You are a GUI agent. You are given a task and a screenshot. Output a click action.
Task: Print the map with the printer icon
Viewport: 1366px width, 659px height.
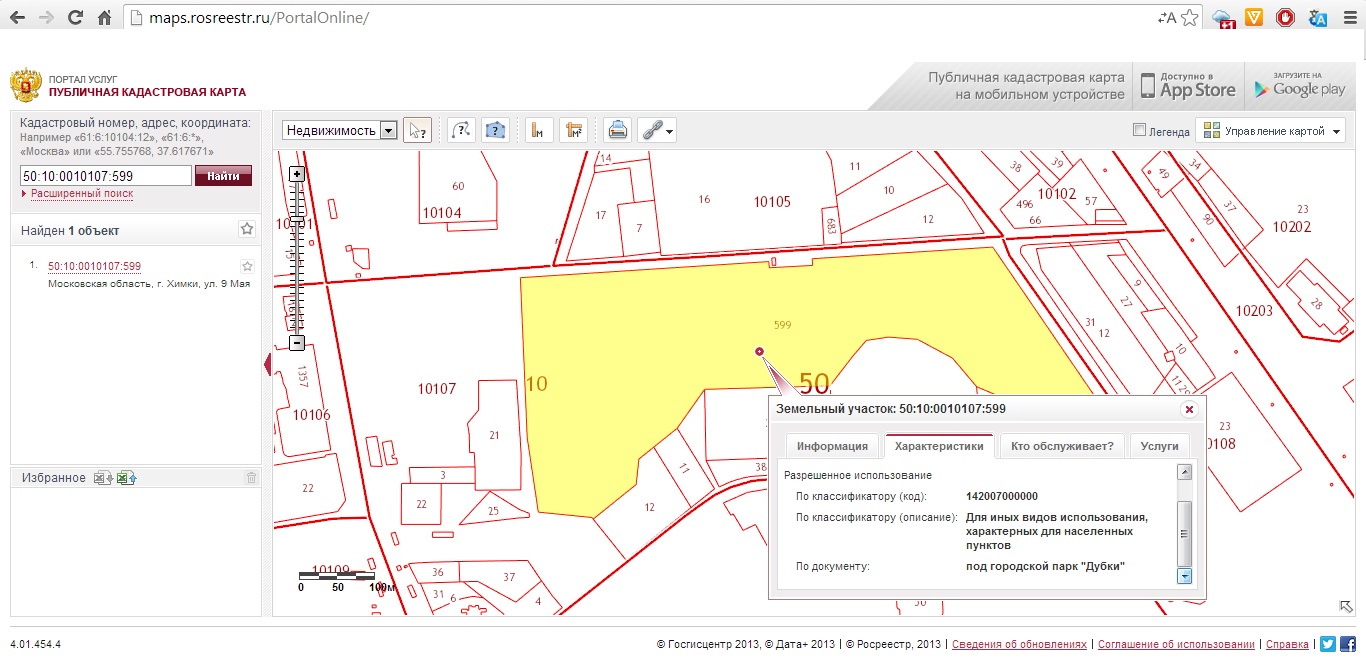(617, 130)
